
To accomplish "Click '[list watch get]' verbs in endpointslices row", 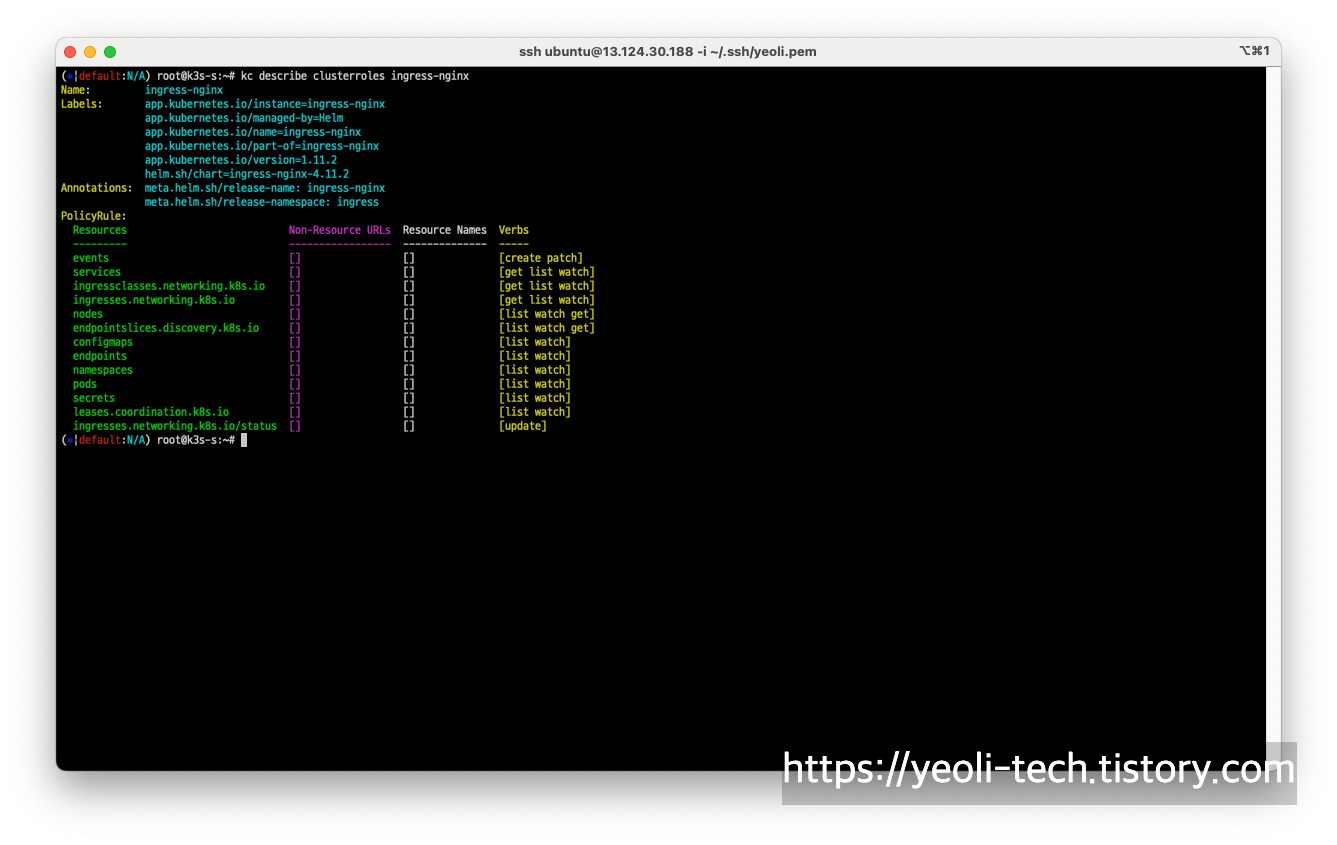I will (x=547, y=328).
